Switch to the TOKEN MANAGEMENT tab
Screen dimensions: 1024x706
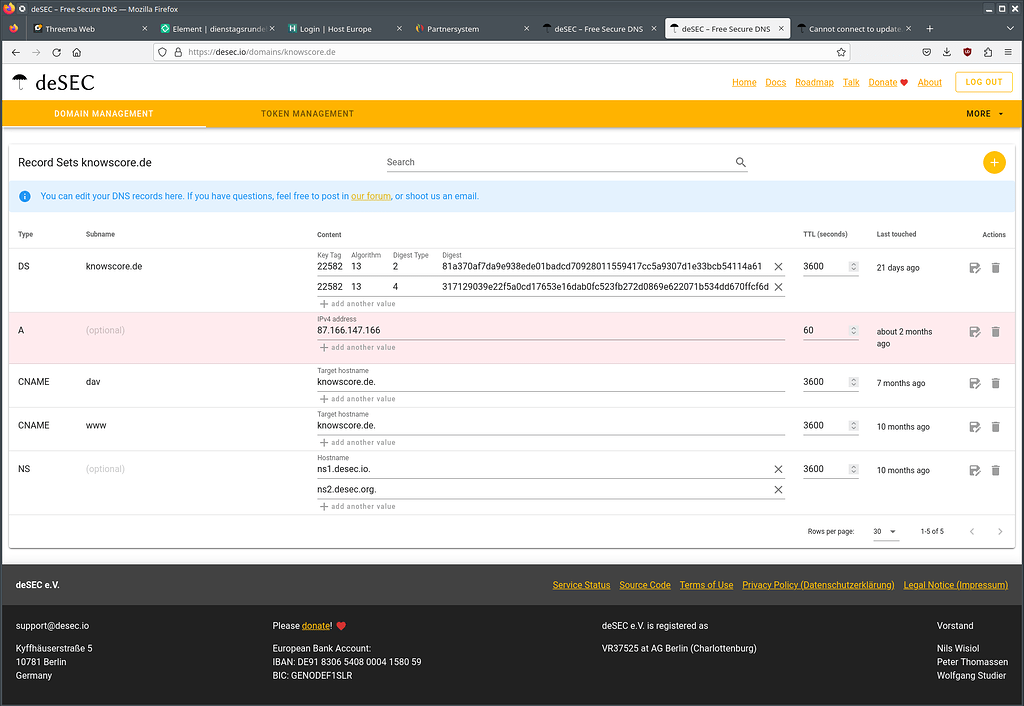[307, 114]
